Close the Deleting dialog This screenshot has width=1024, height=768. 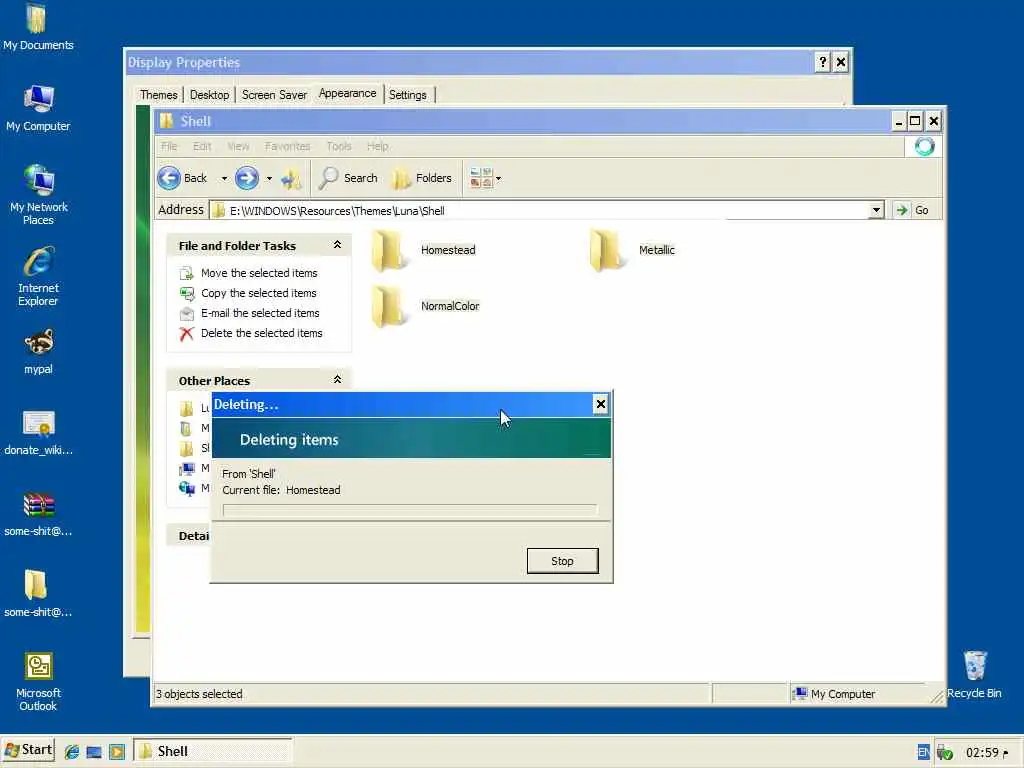601,404
